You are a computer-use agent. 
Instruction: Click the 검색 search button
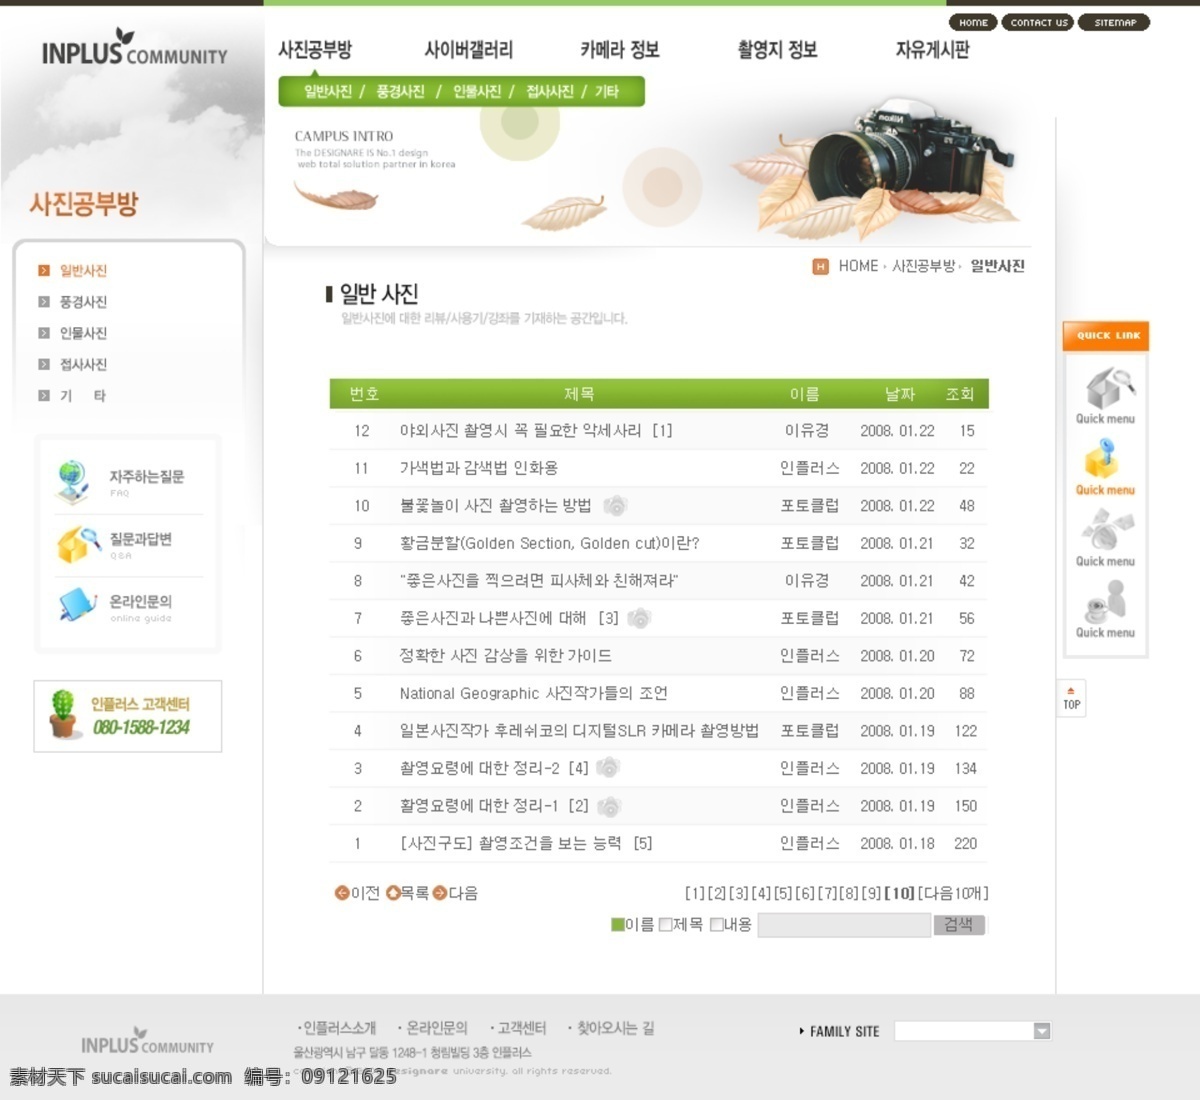(x=959, y=925)
